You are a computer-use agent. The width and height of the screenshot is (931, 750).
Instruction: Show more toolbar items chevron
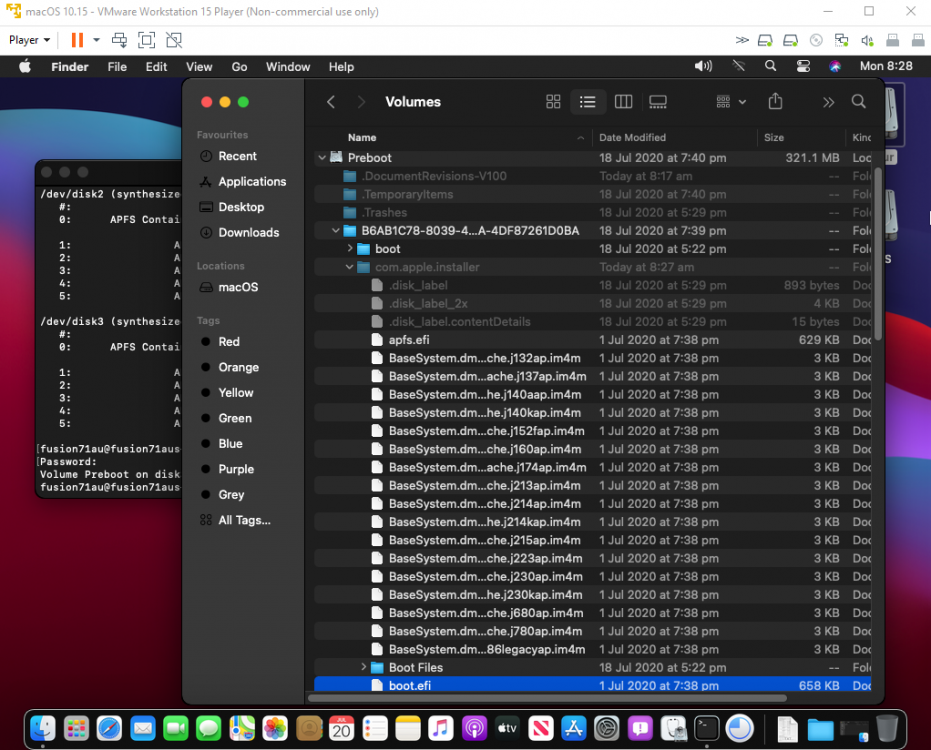tap(828, 102)
